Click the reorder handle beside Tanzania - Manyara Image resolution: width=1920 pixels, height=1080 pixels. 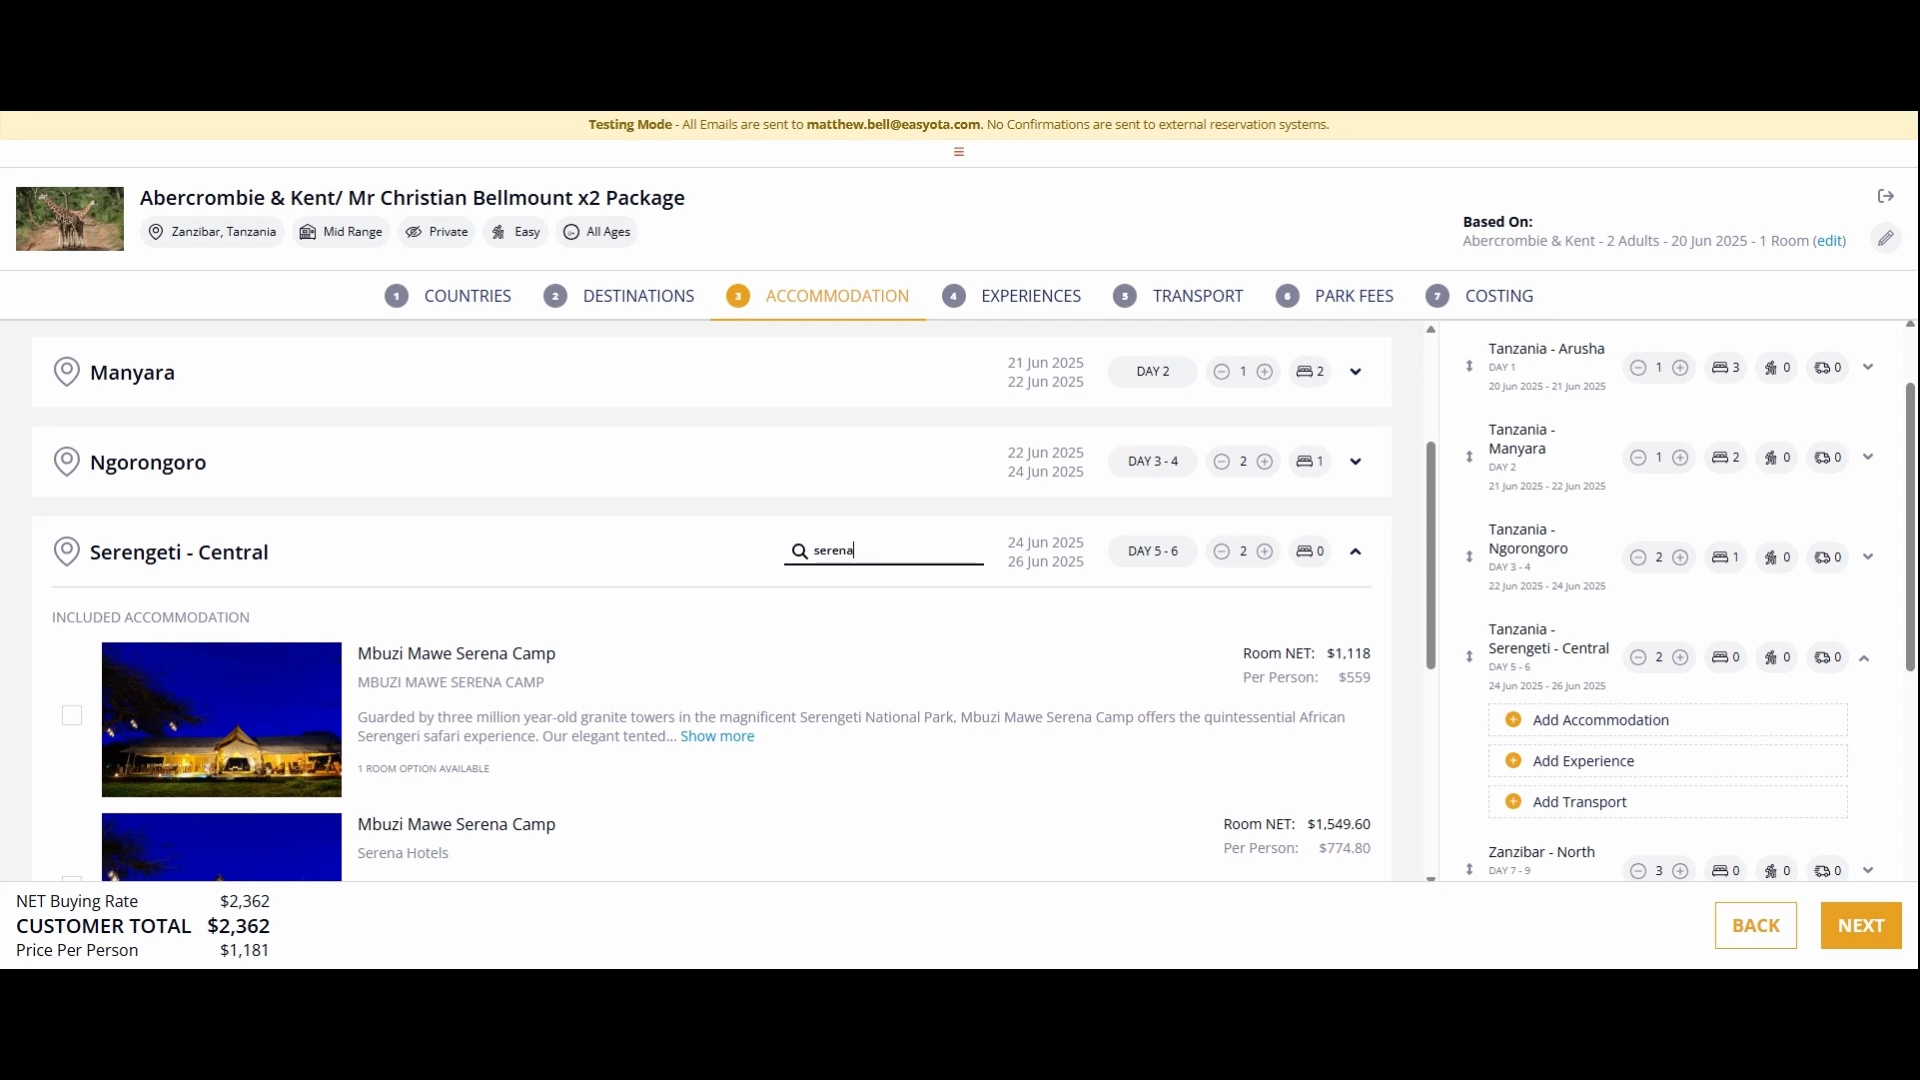coord(1469,457)
